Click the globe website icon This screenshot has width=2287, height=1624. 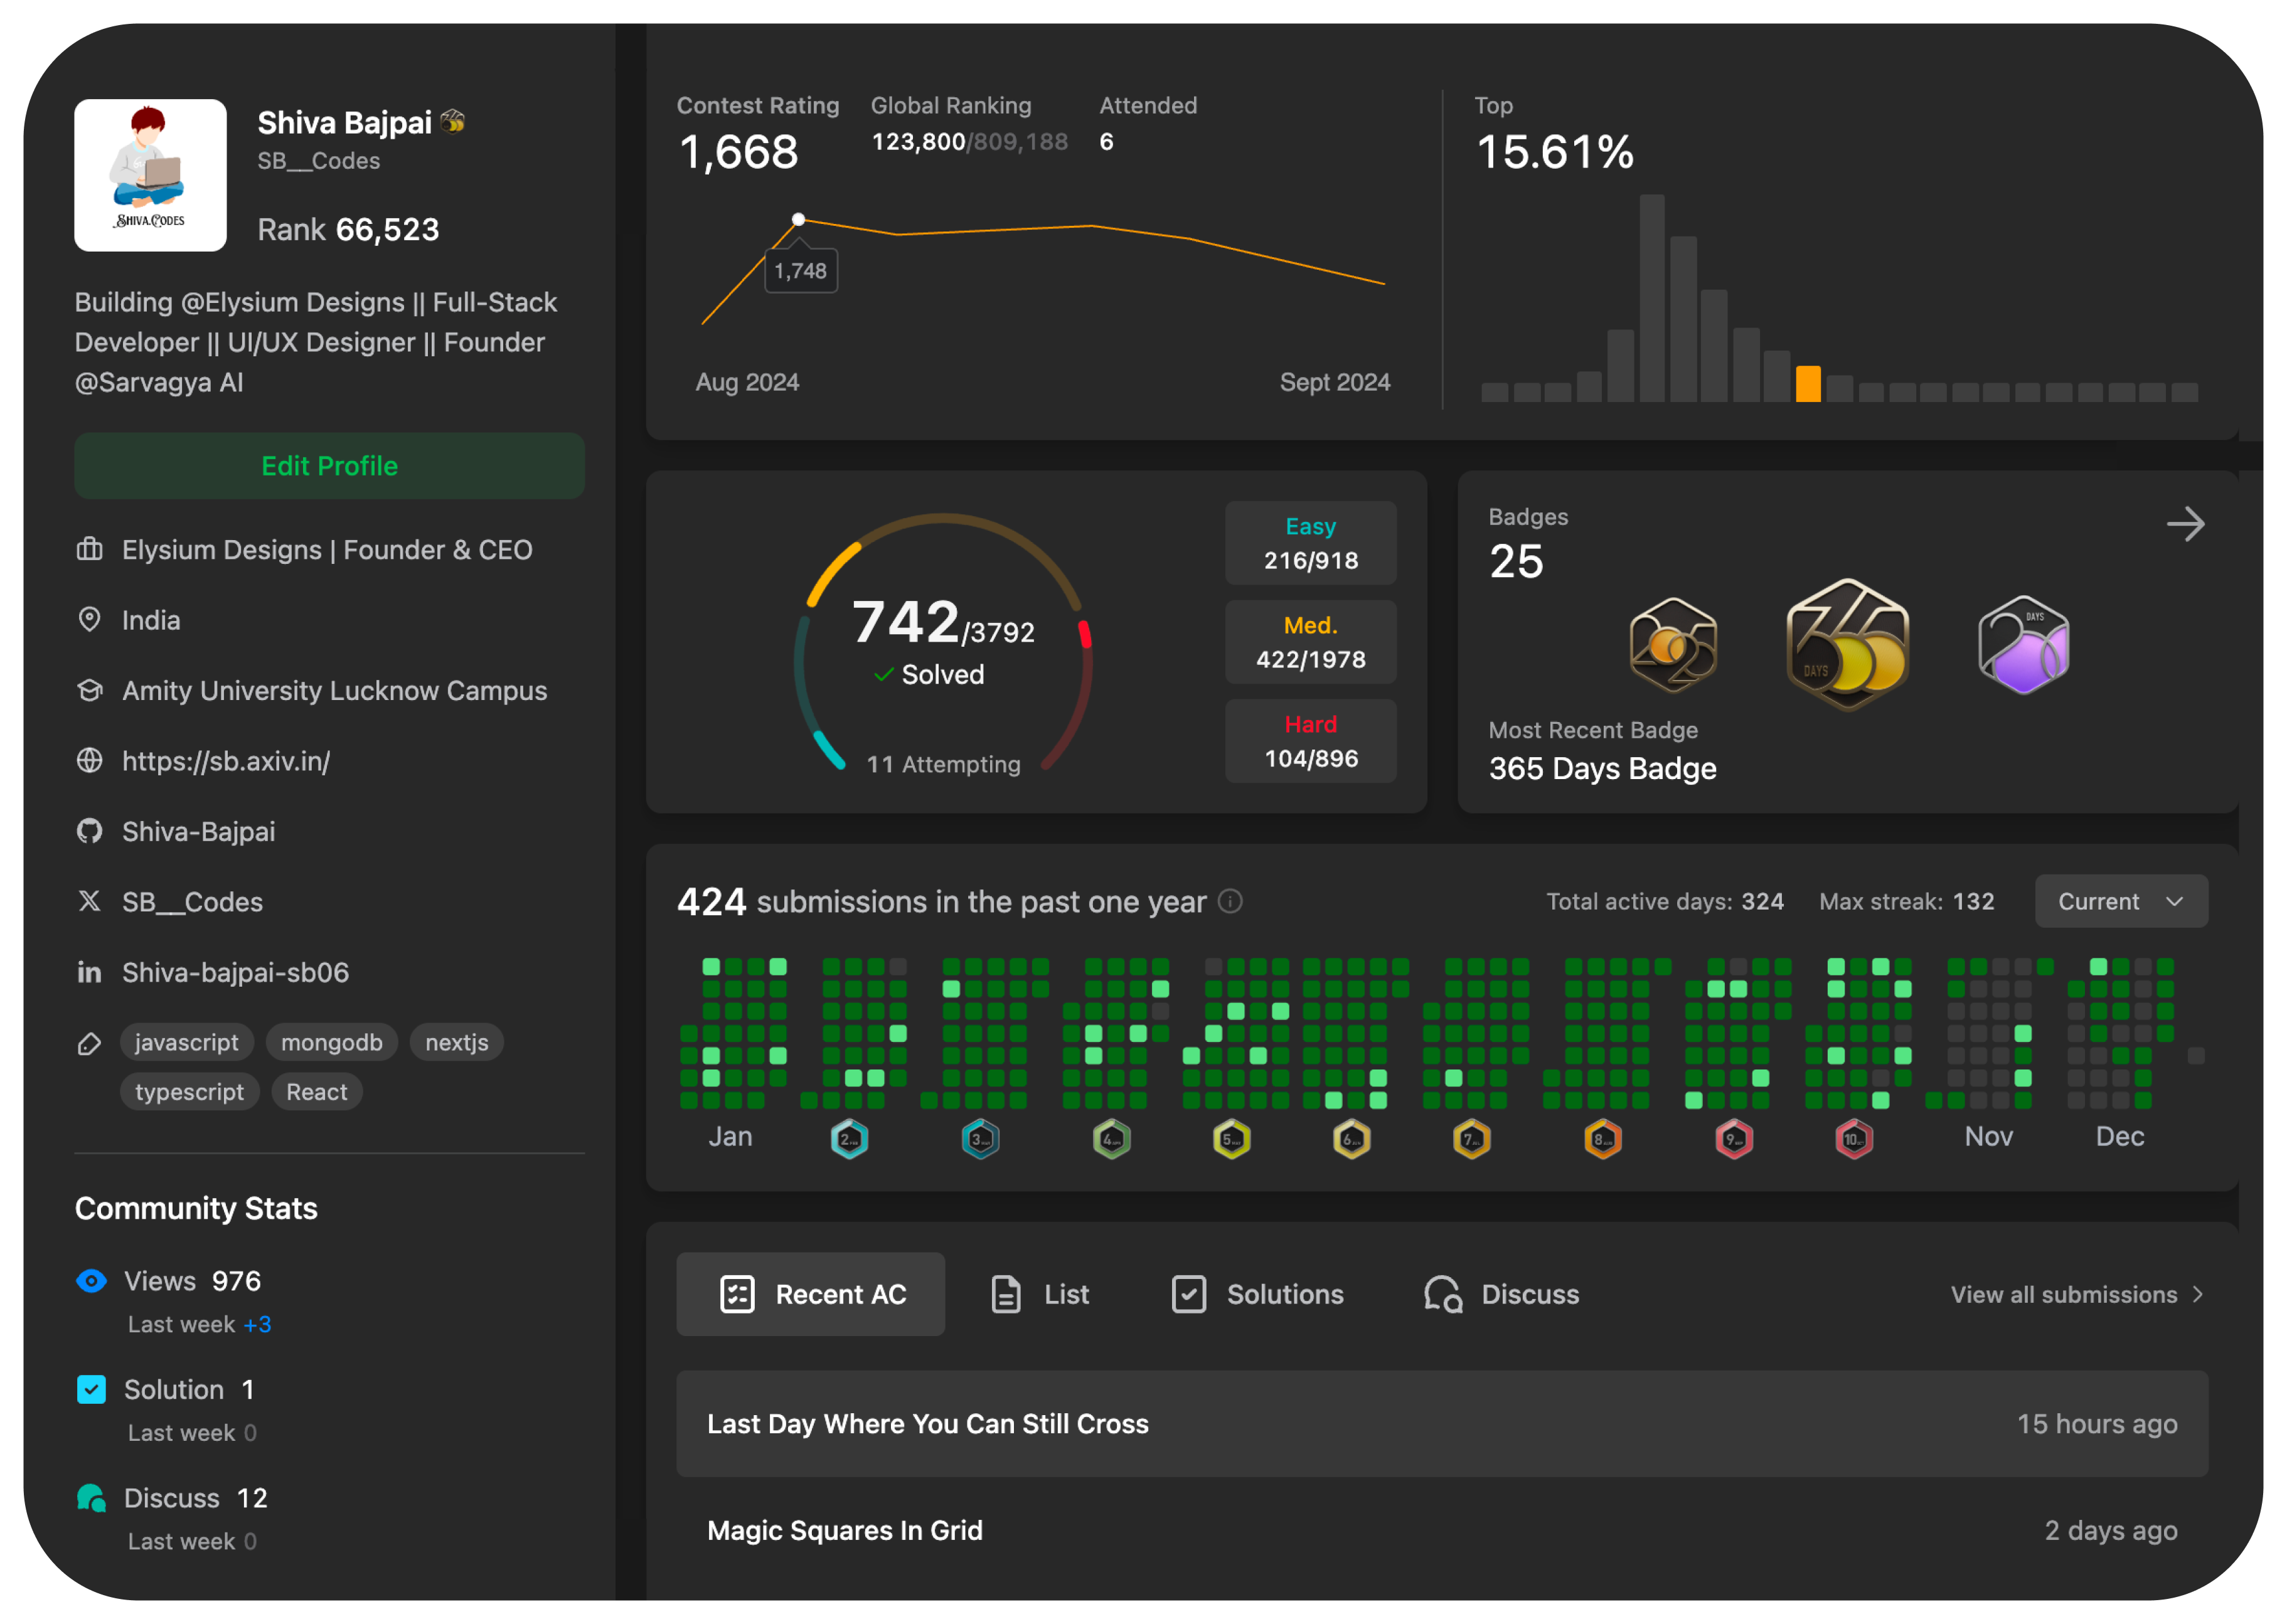pyautogui.click(x=90, y=761)
